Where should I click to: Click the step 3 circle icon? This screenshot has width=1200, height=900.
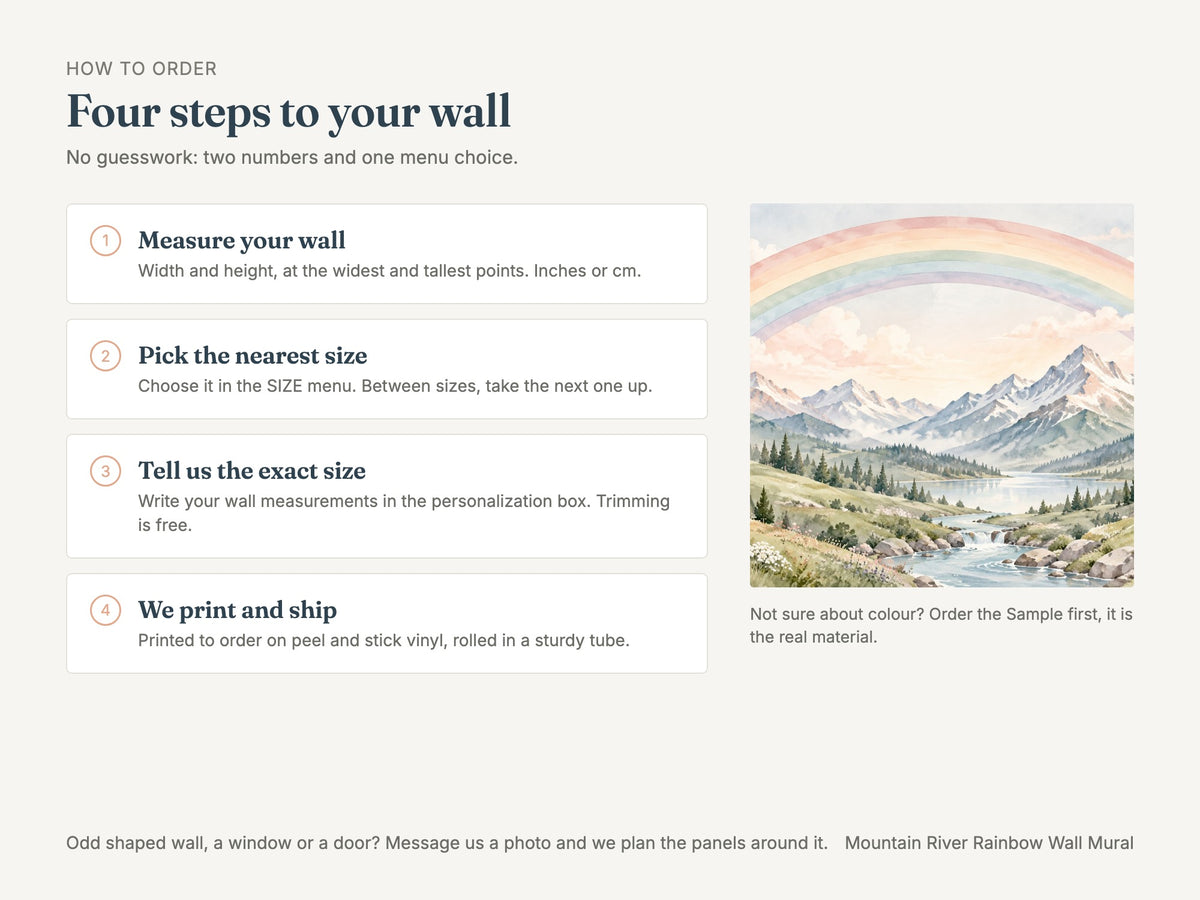[x=105, y=470]
